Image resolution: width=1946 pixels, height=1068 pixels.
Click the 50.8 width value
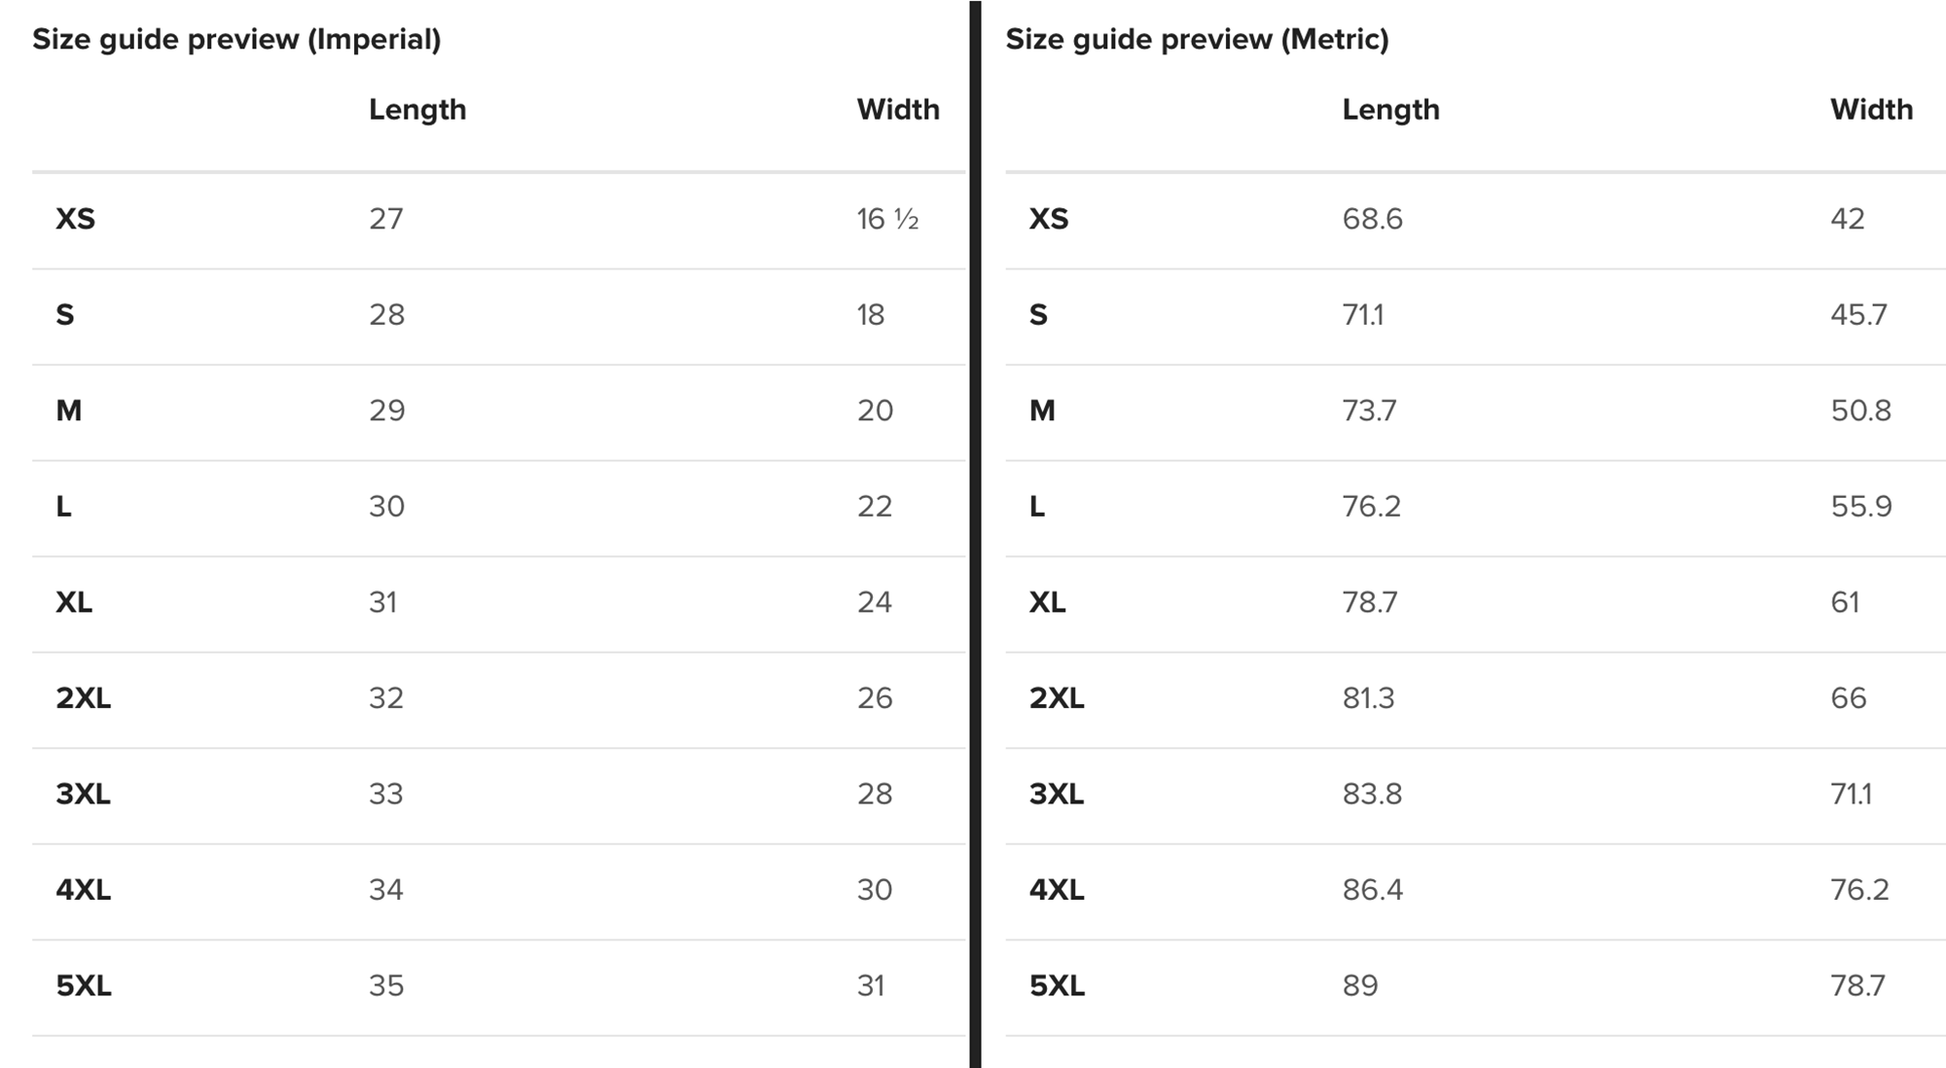click(1861, 411)
